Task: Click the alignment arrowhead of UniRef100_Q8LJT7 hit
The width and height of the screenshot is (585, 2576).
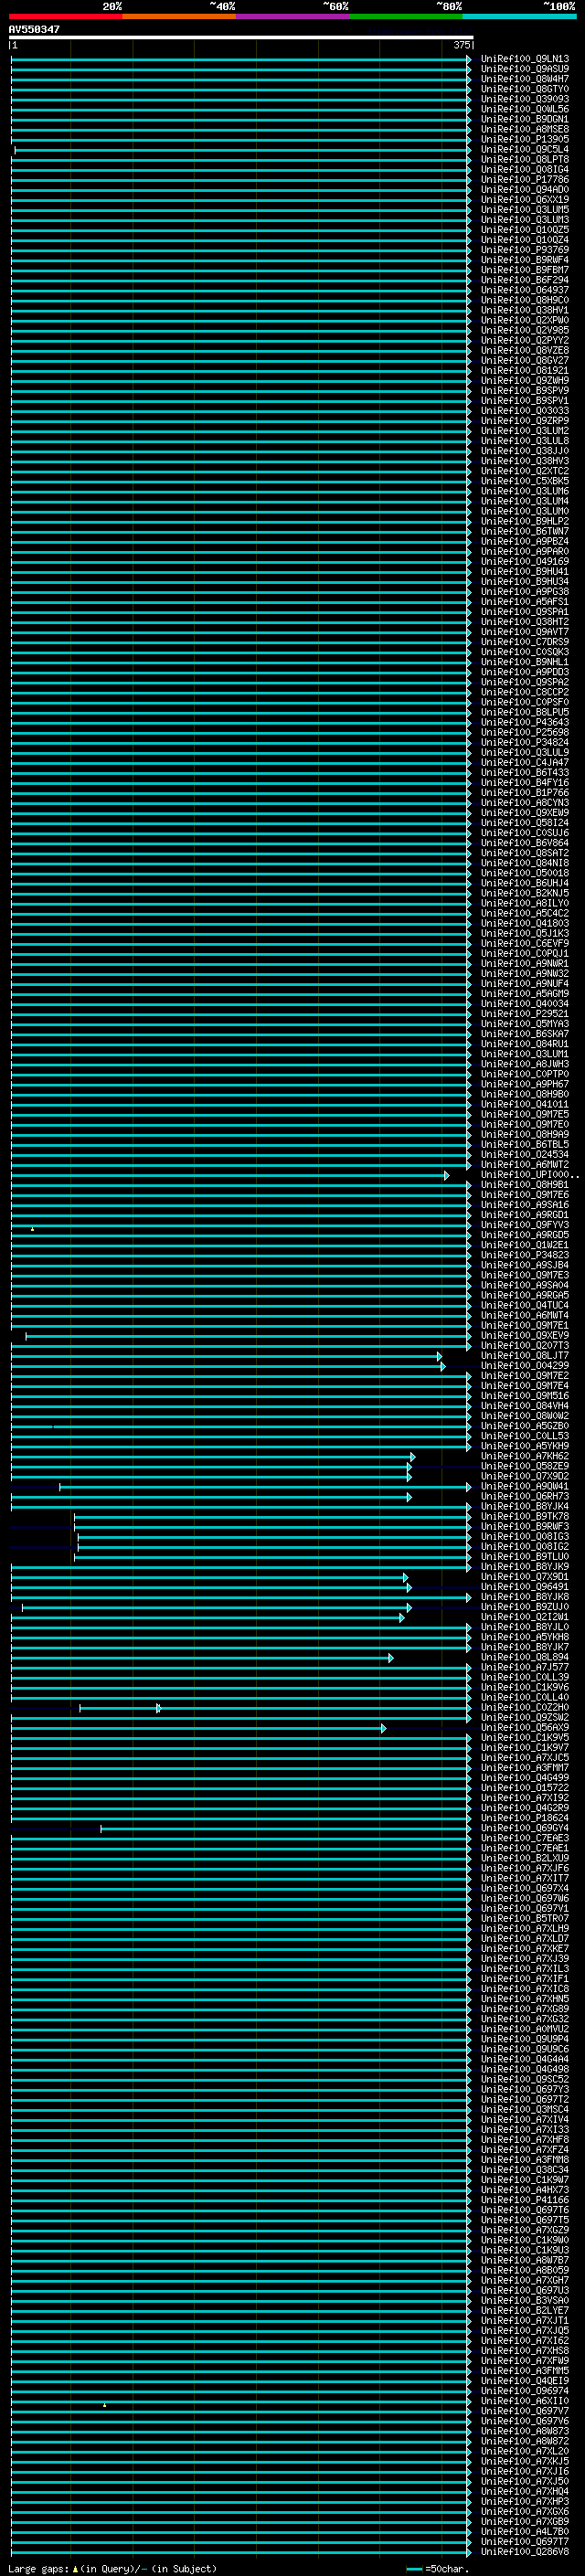Action: [439, 1356]
